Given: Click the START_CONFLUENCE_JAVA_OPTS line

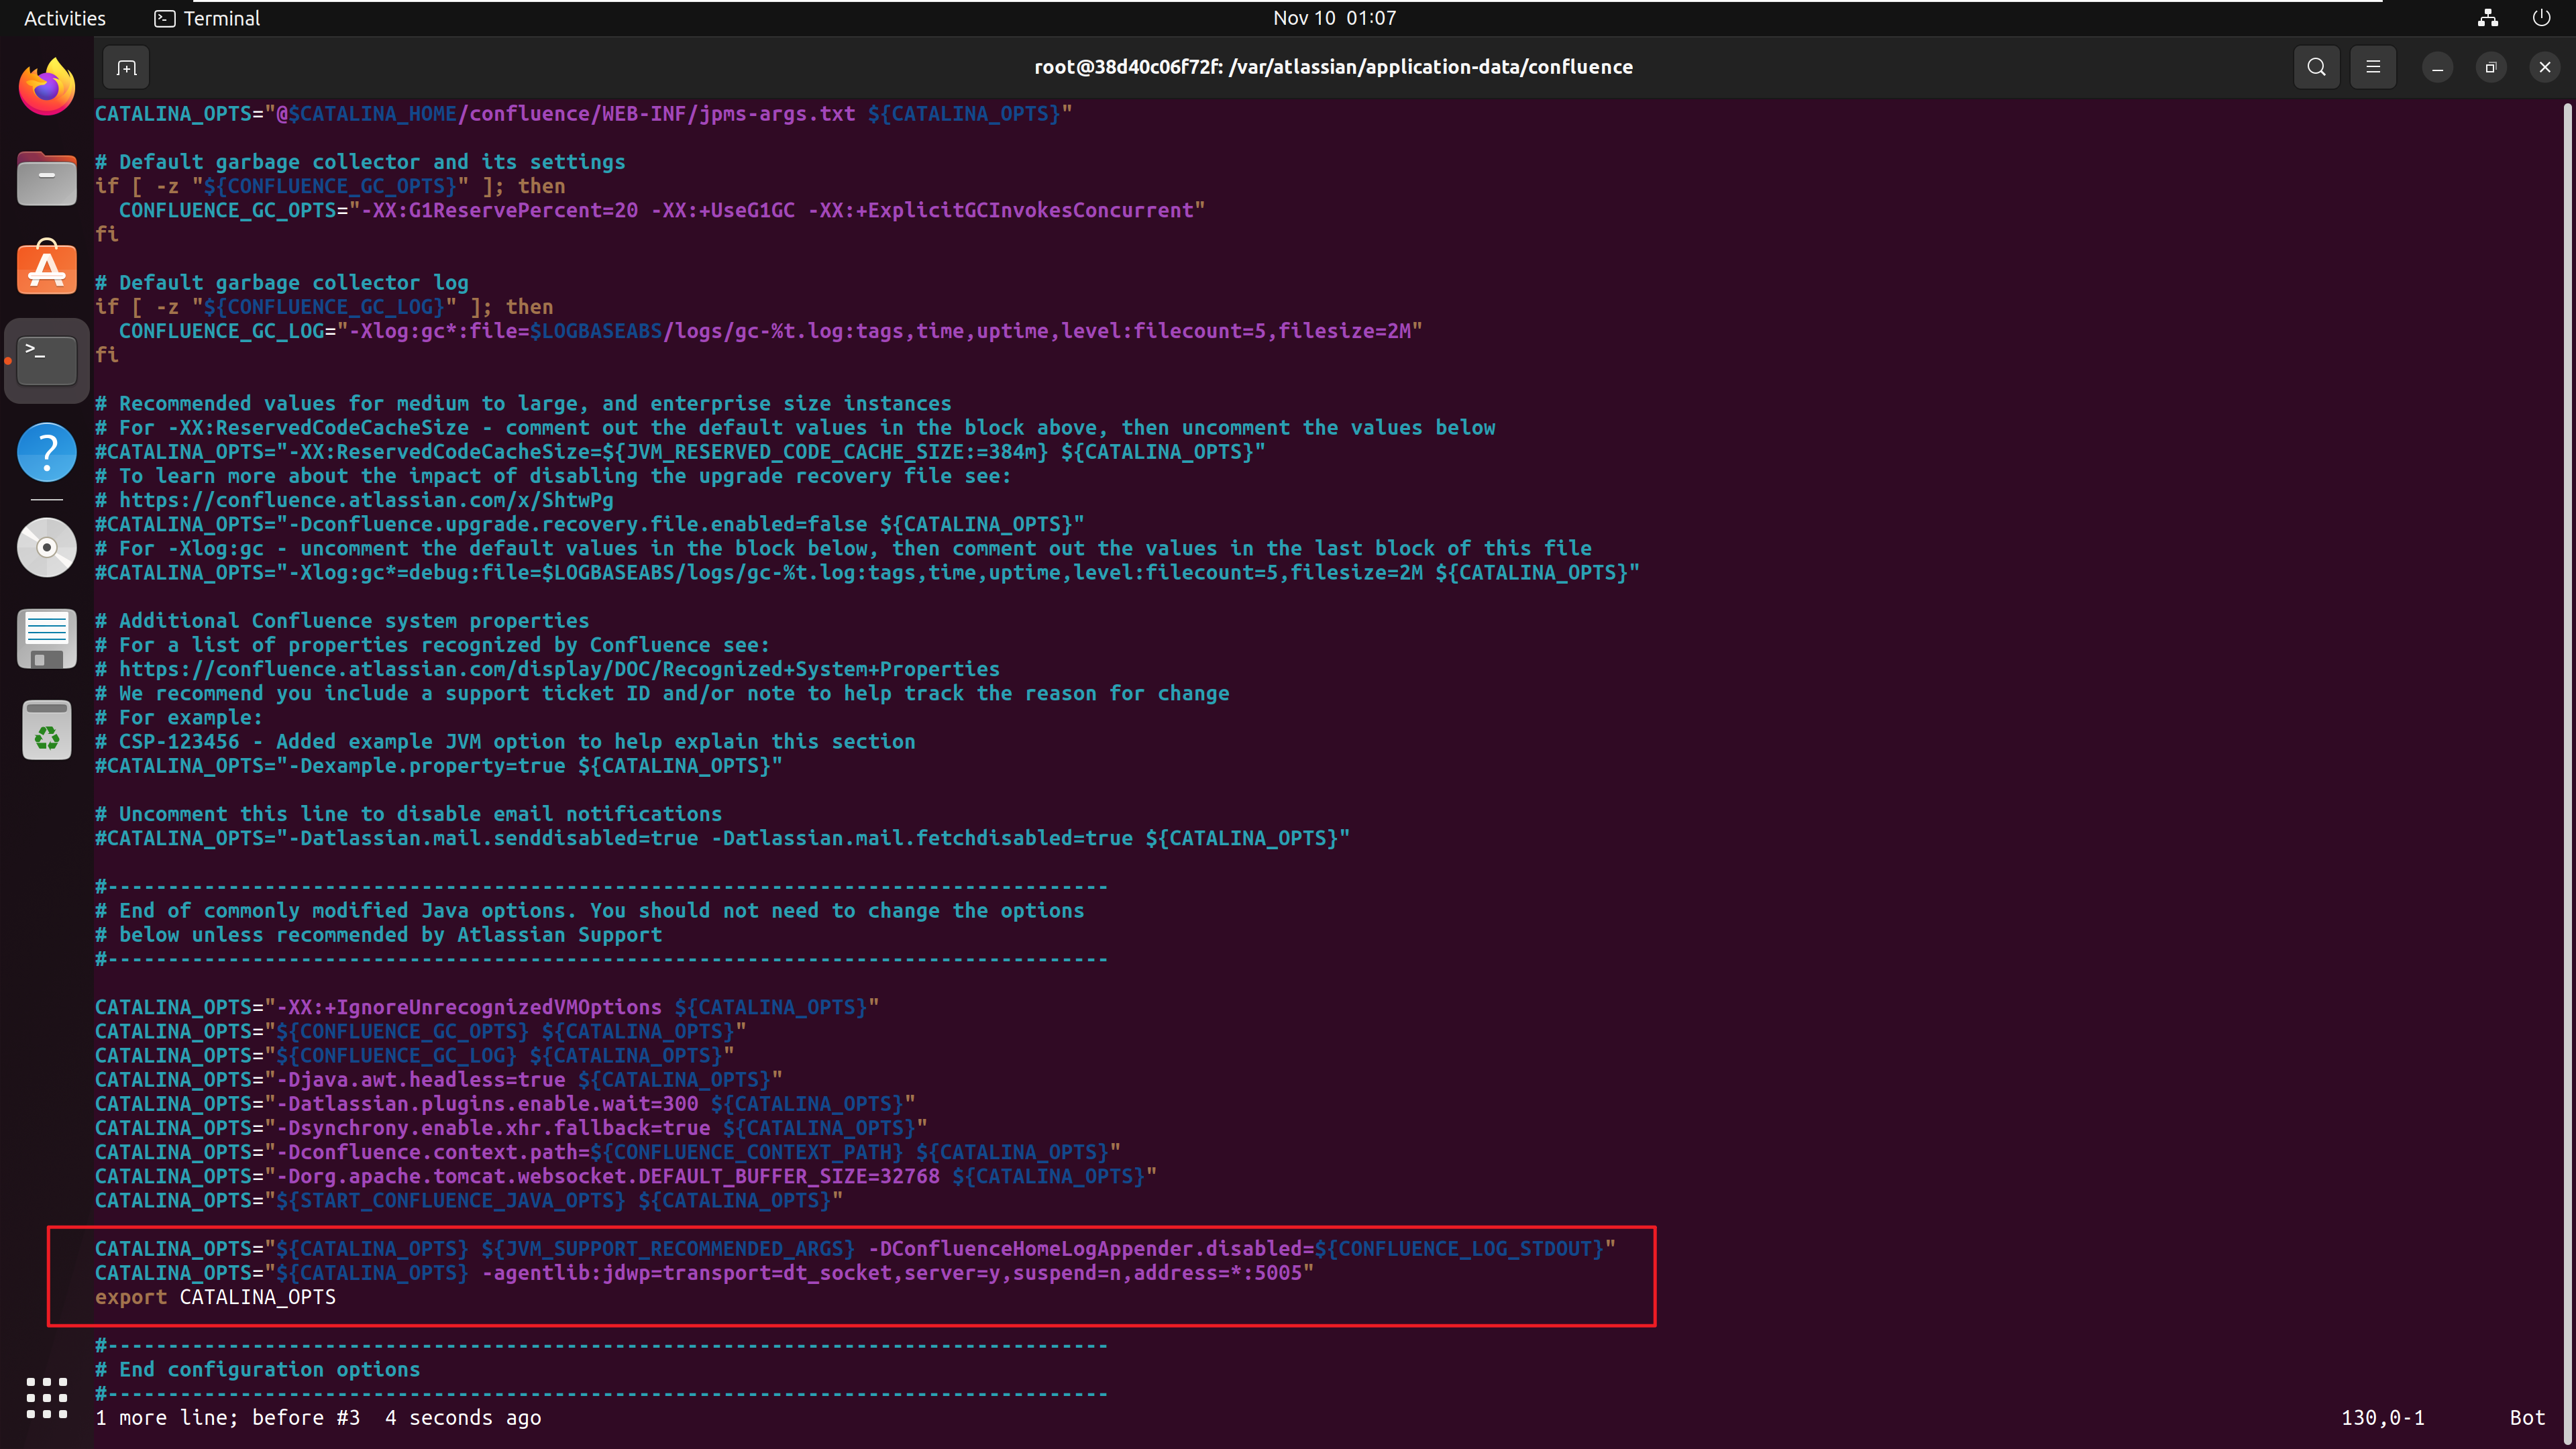Looking at the screenshot, I should coord(469,1200).
